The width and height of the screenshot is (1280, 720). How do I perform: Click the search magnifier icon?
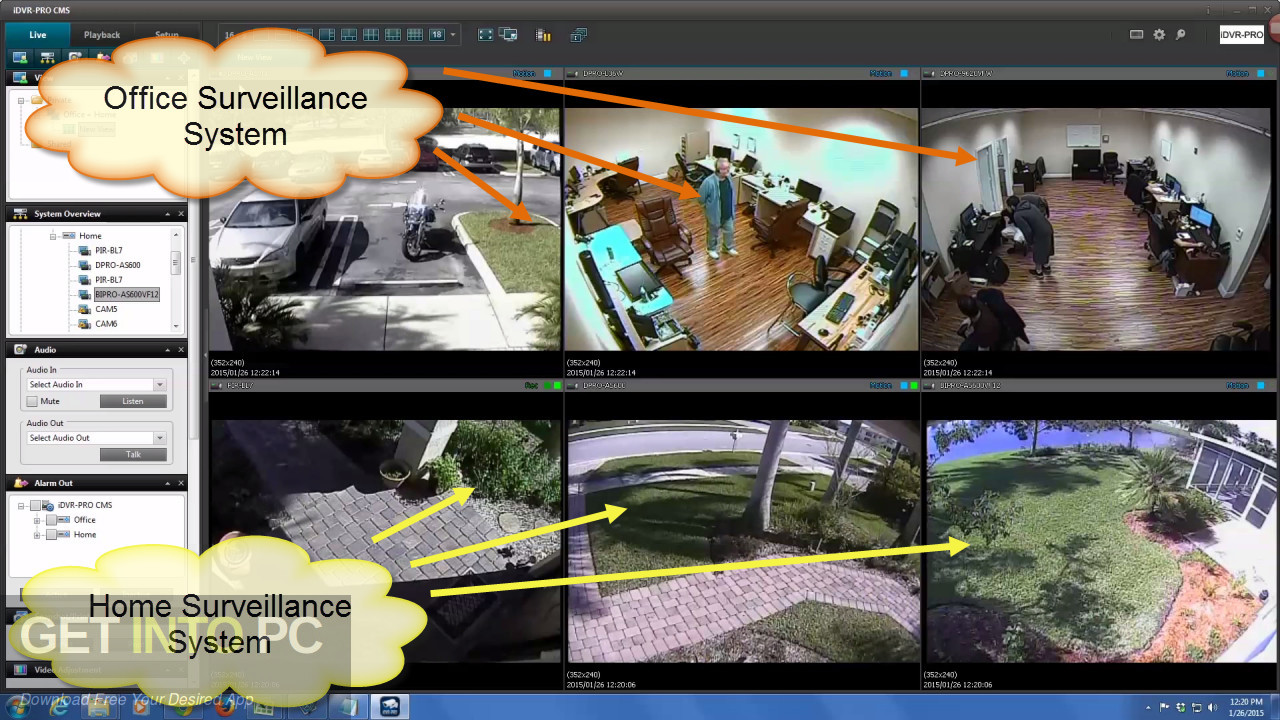click(x=1180, y=33)
